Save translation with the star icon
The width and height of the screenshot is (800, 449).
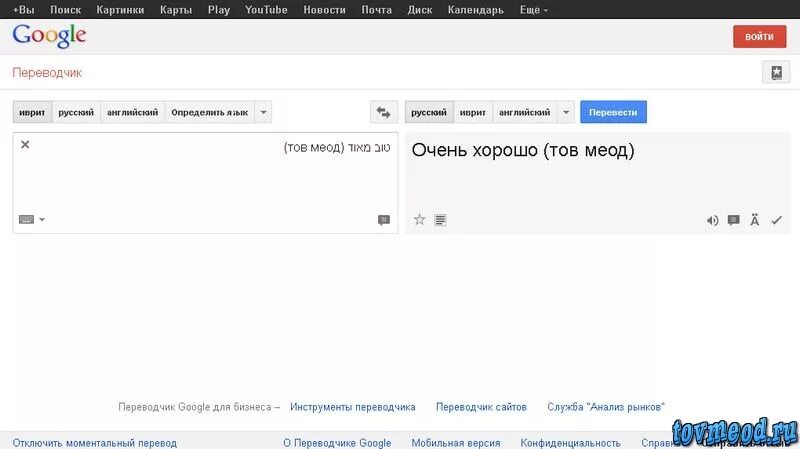[x=419, y=220]
